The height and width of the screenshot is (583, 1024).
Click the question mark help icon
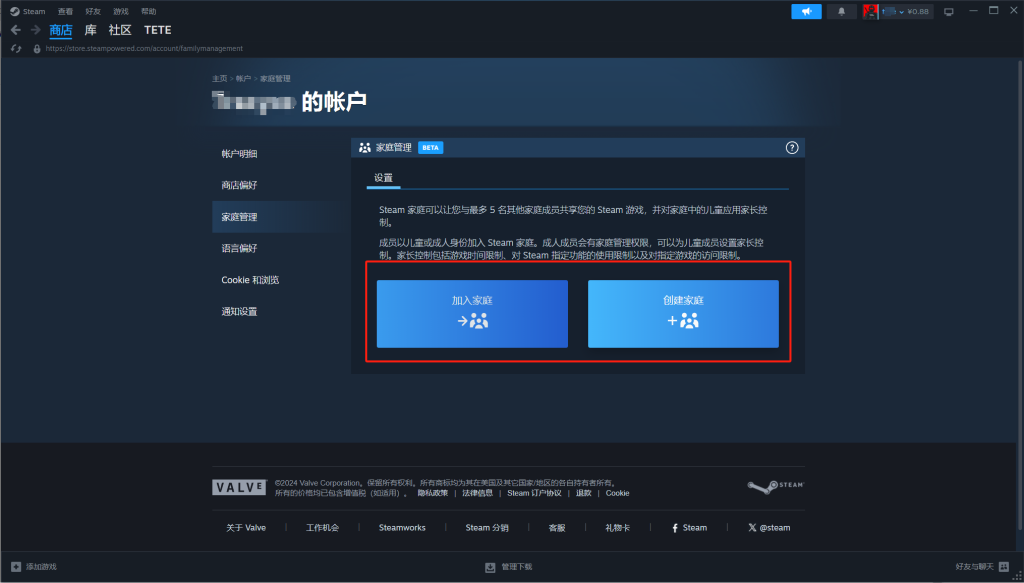click(792, 148)
